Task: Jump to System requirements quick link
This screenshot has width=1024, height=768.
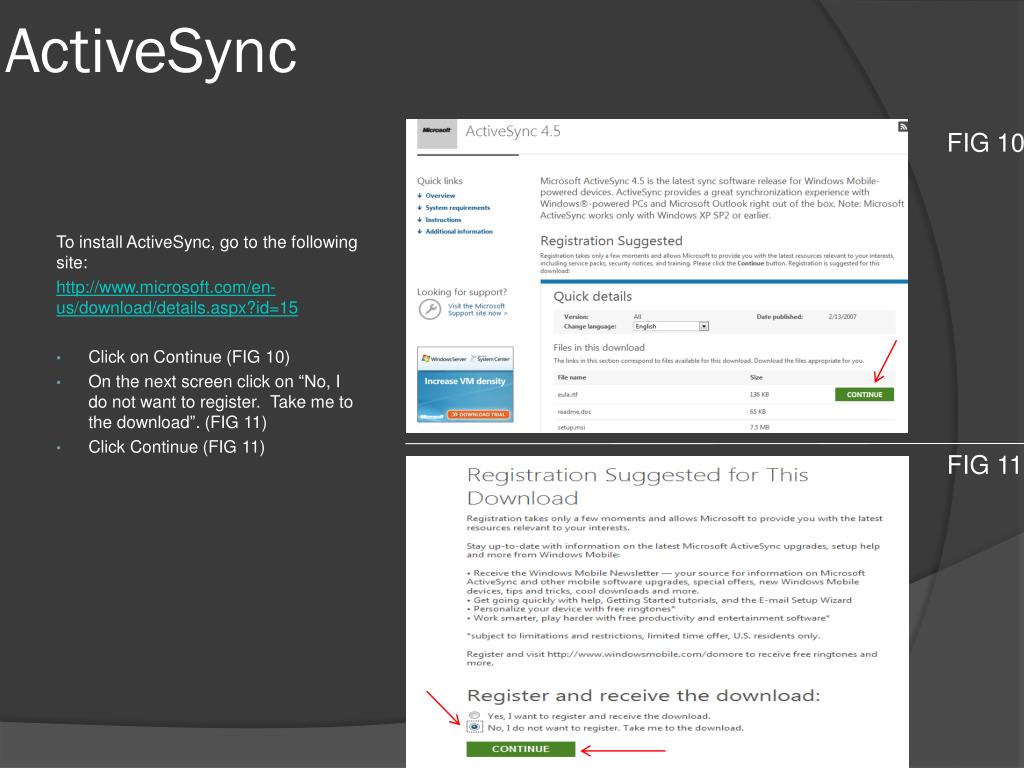Action: coord(458,208)
